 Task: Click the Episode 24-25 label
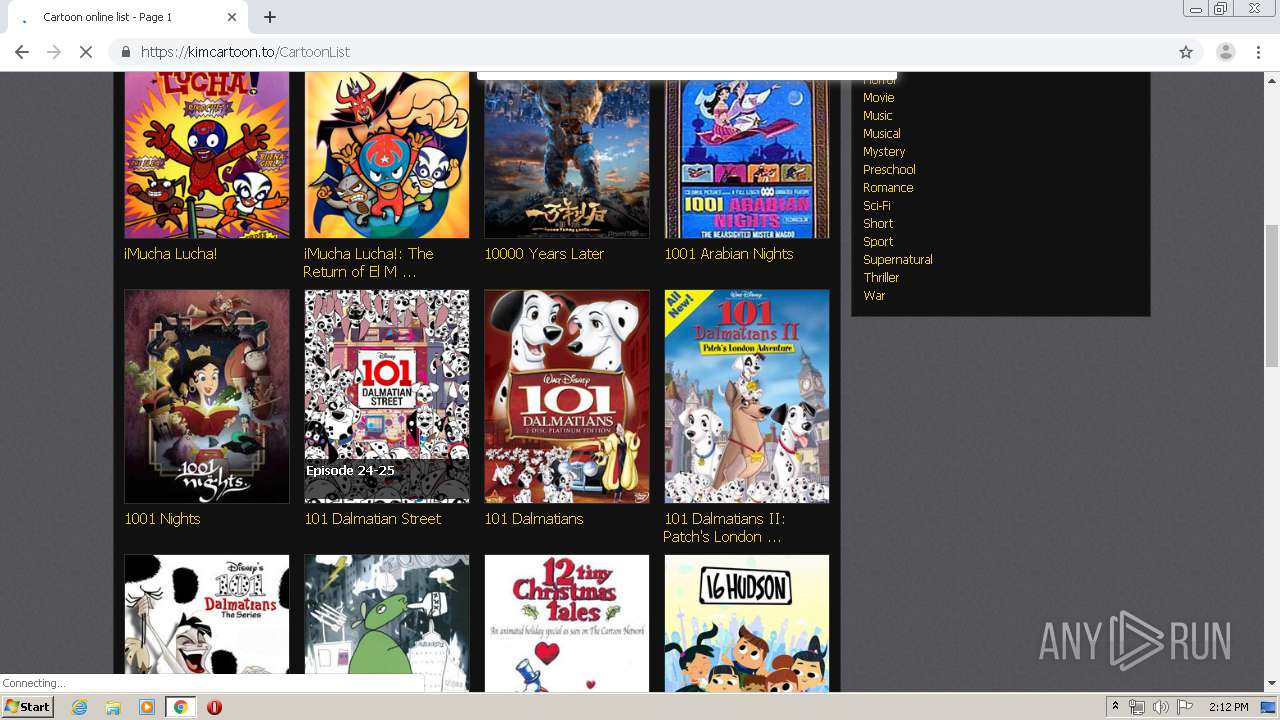(350, 470)
